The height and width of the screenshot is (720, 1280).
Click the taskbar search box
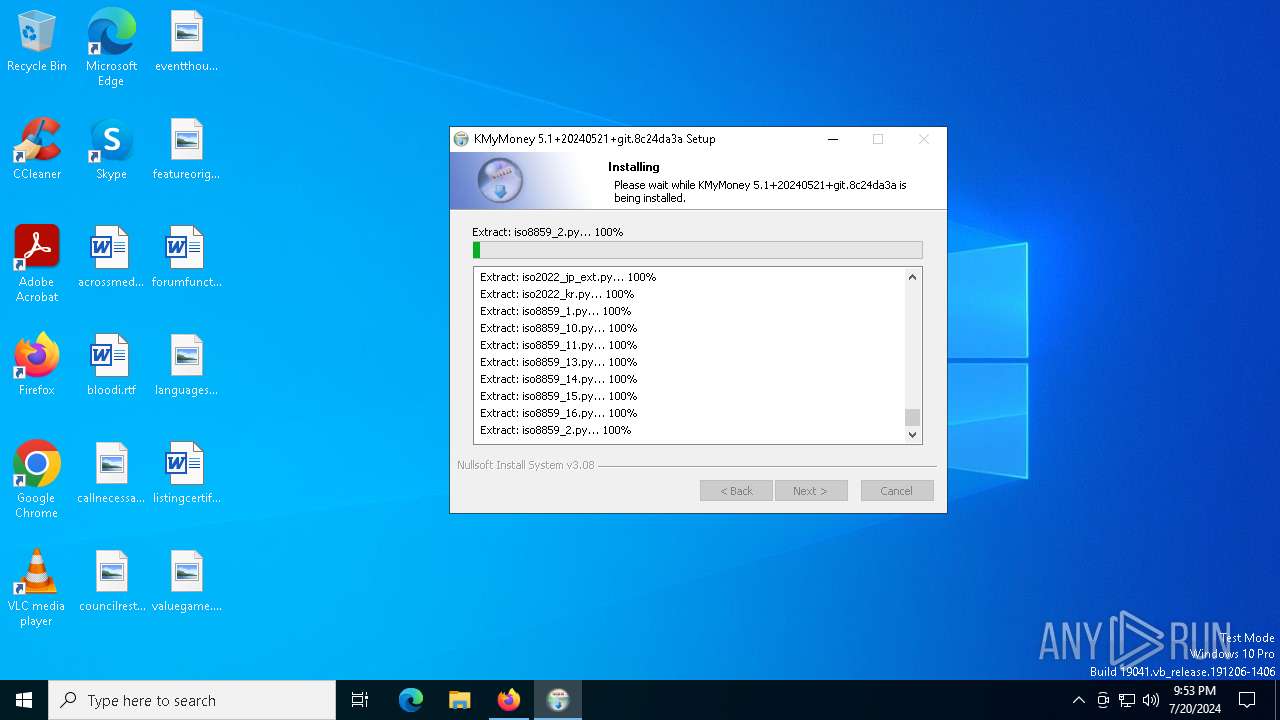(192, 700)
